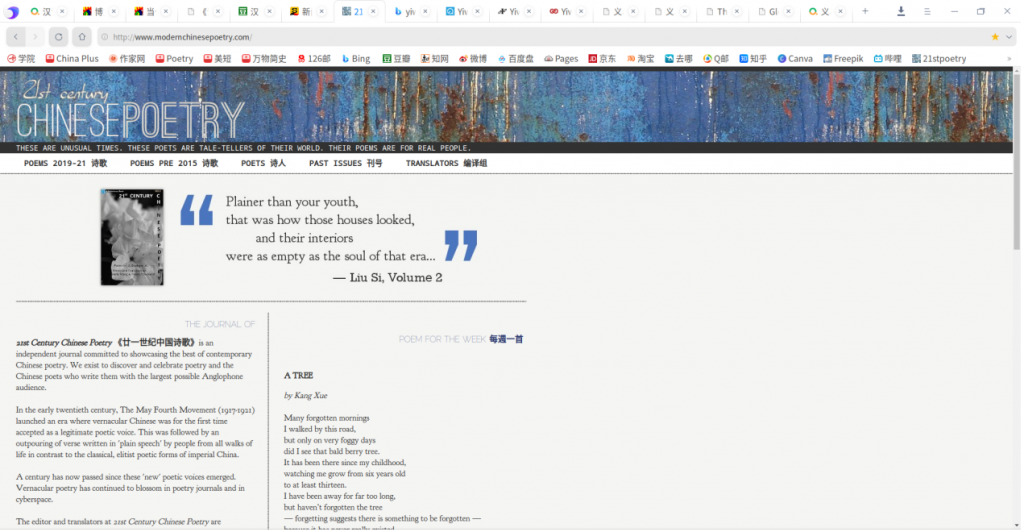
Task: Open the 万物简史 bookmark
Action: point(264,59)
